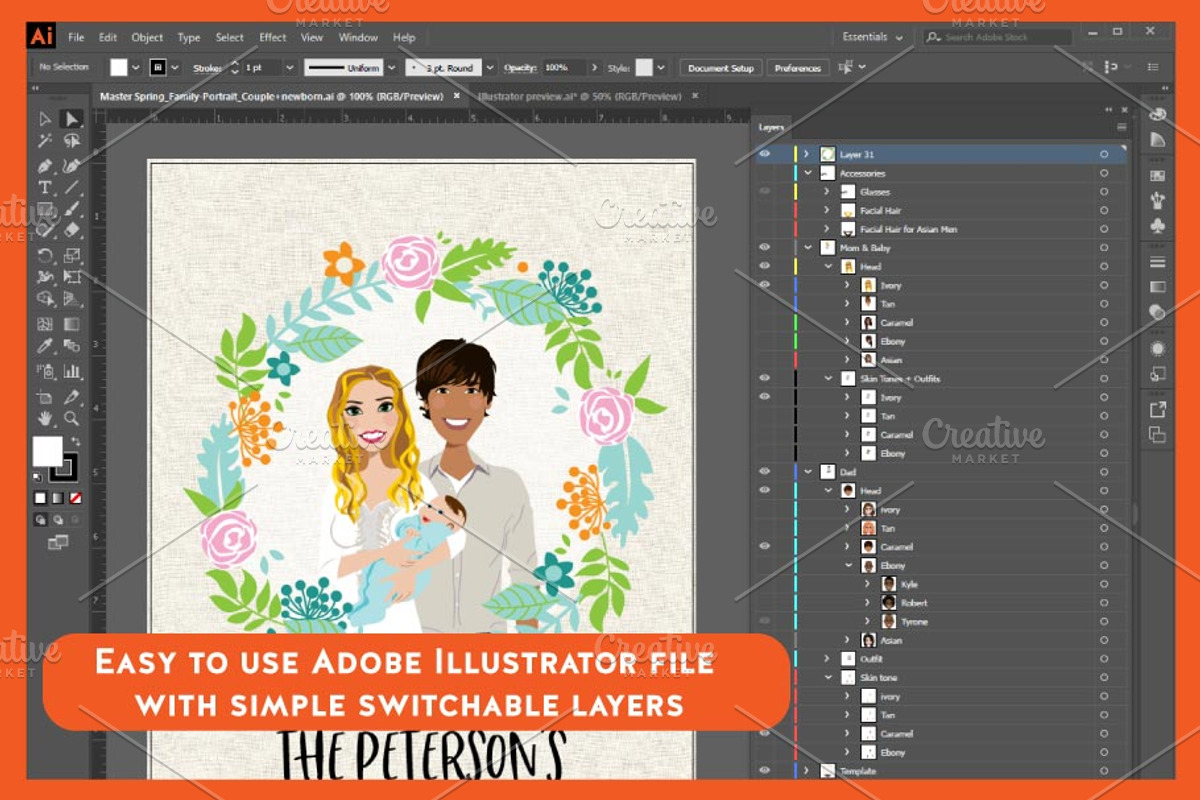Collapse the Skin tone sublayer
Image resolution: width=1200 pixels, height=800 pixels.
coord(827,677)
